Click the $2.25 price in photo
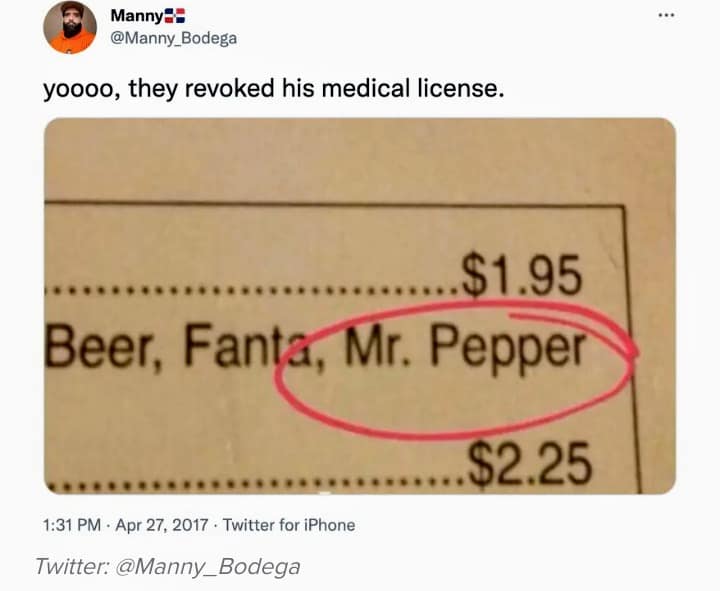This screenshot has width=720, height=591. click(x=529, y=463)
